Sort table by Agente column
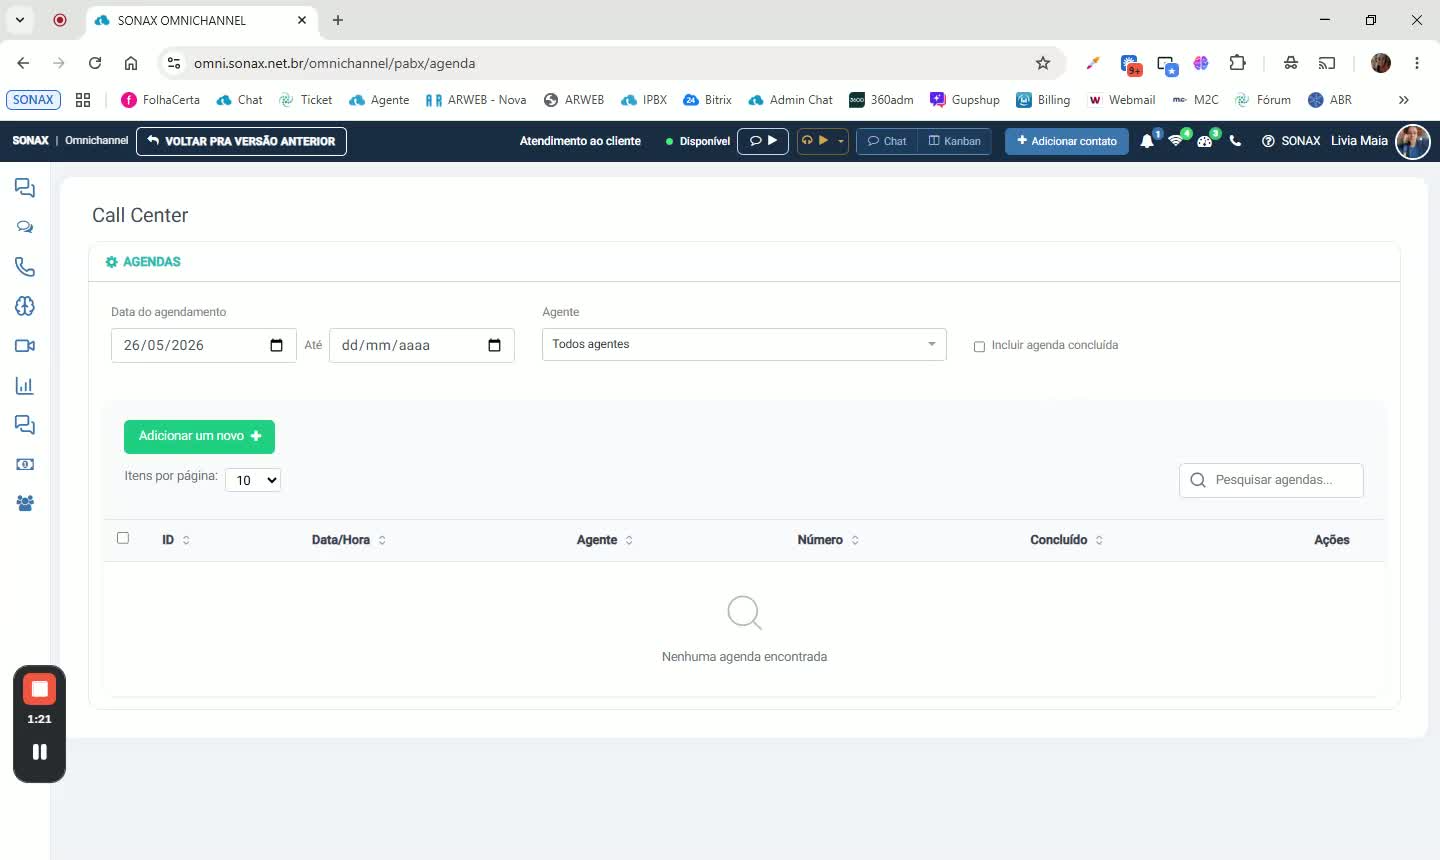The image size is (1440, 860). tap(605, 540)
